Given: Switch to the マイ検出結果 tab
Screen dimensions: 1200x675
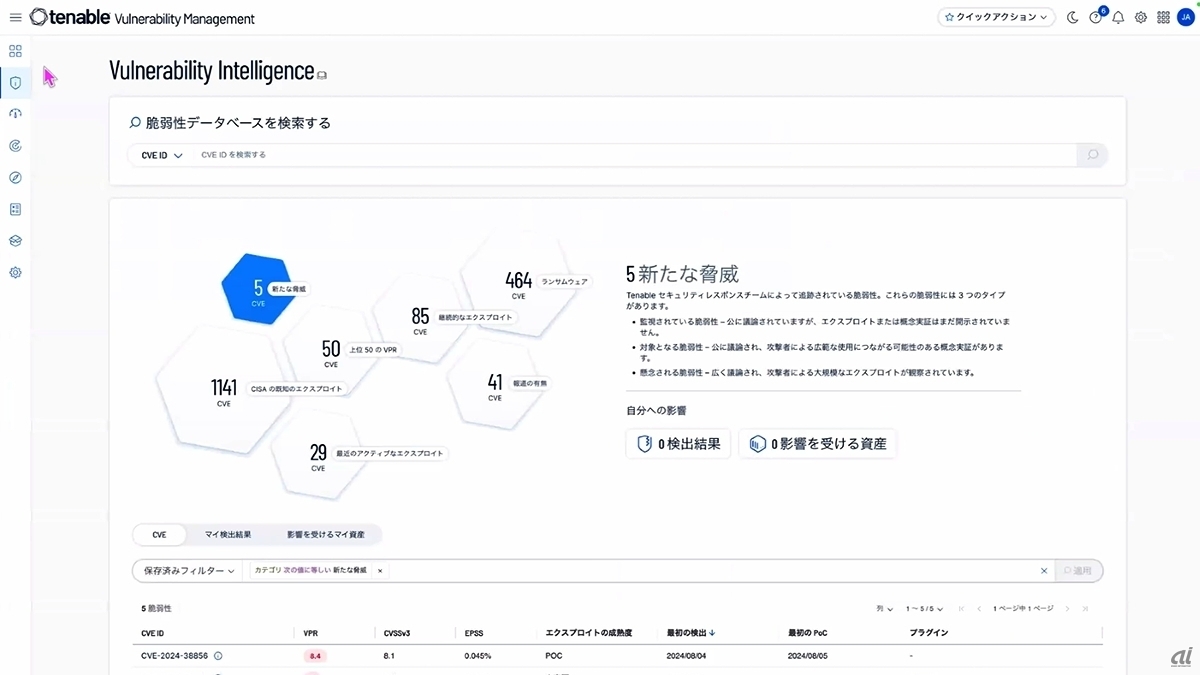Looking at the screenshot, I should coord(228,535).
